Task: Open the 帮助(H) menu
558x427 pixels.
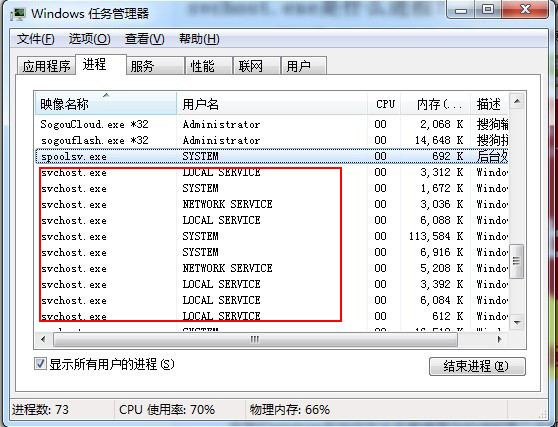Action: coord(199,39)
